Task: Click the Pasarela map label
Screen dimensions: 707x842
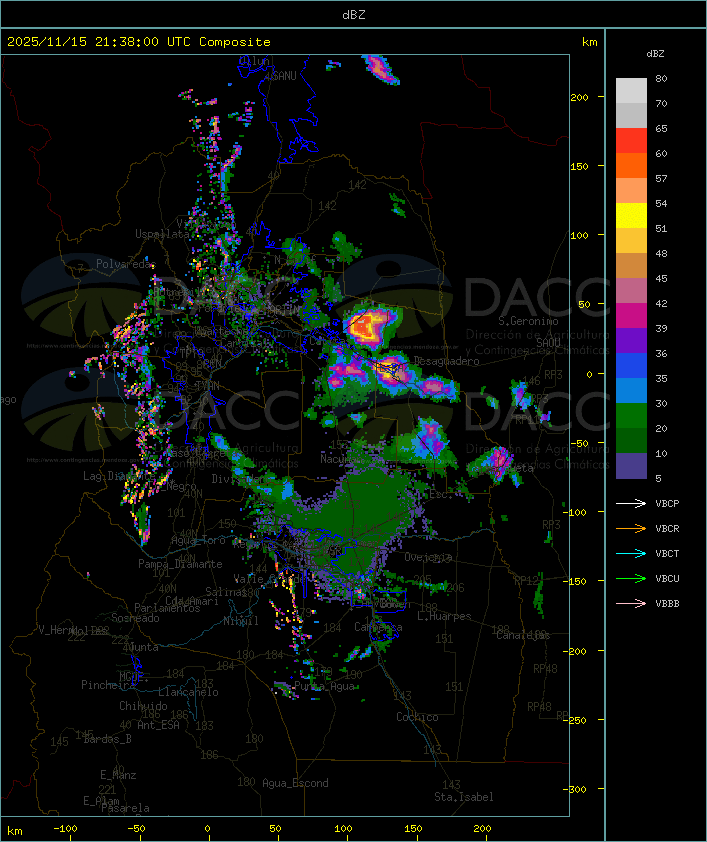Action: tap(125, 808)
